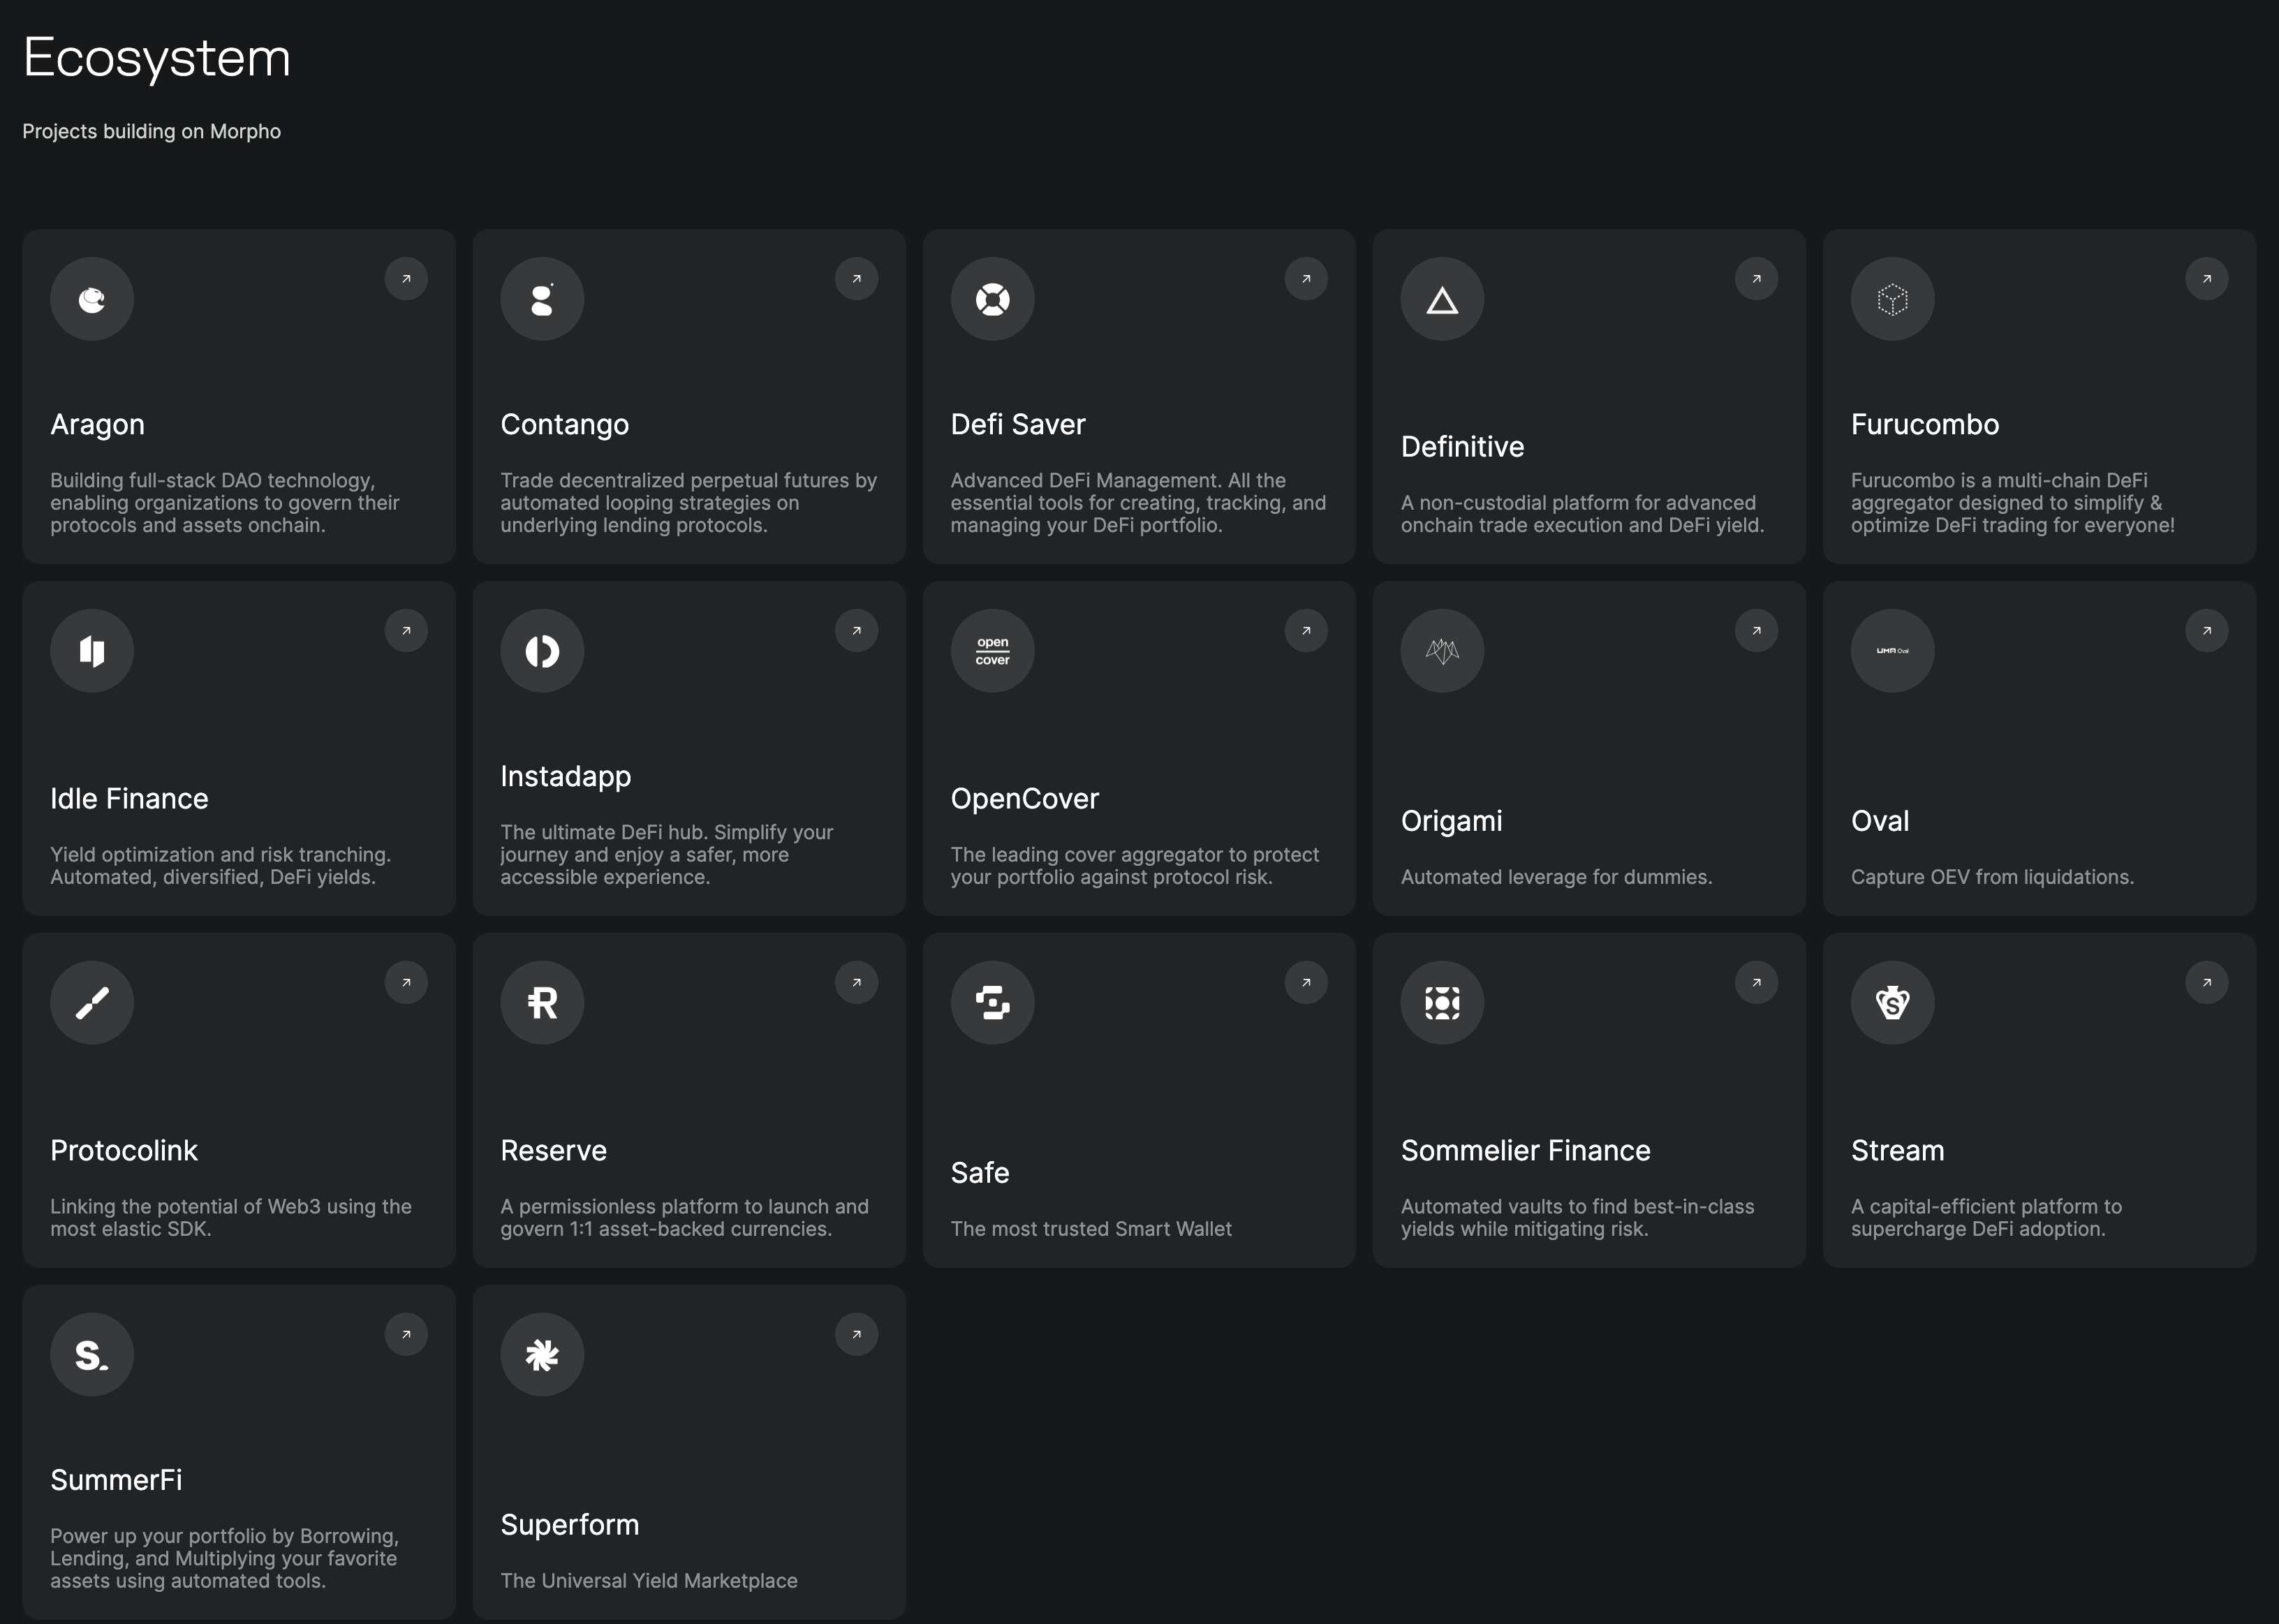This screenshot has width=2279, height=1624.
Task: Click the Stream shield logo icon
Action: [1892, 1003]
